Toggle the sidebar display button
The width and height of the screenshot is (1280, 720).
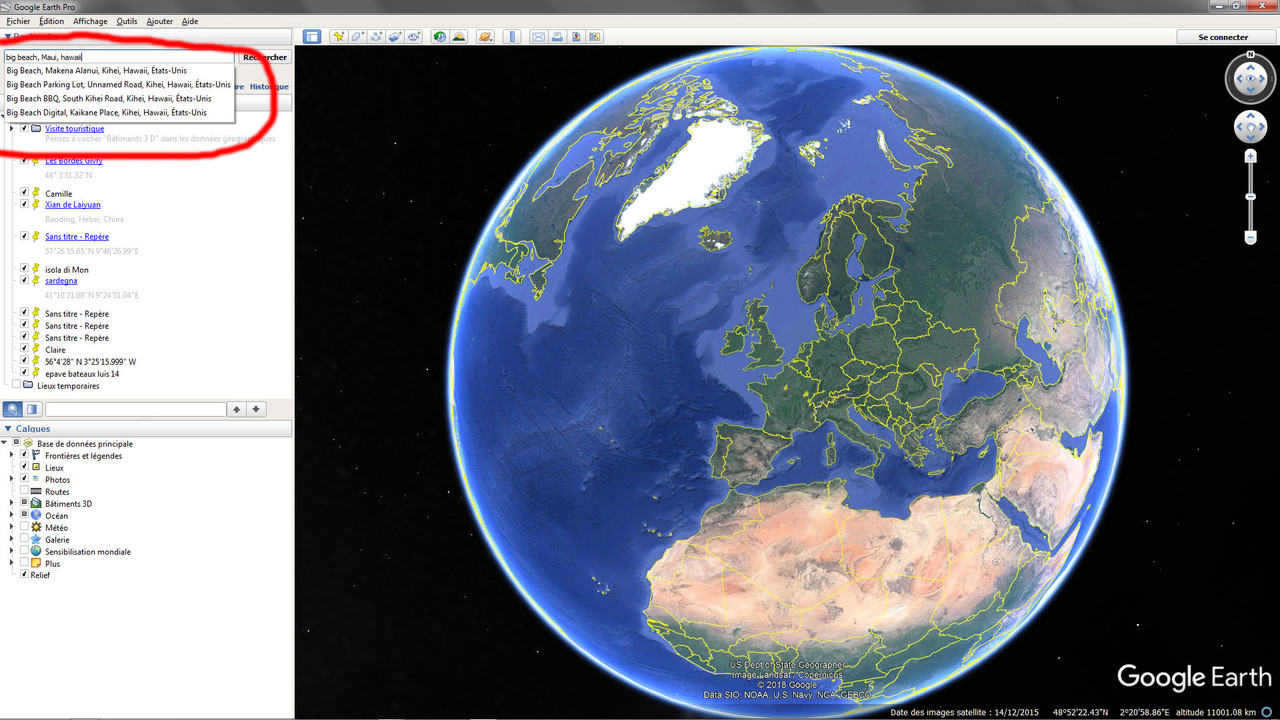(x=312, y=37)
